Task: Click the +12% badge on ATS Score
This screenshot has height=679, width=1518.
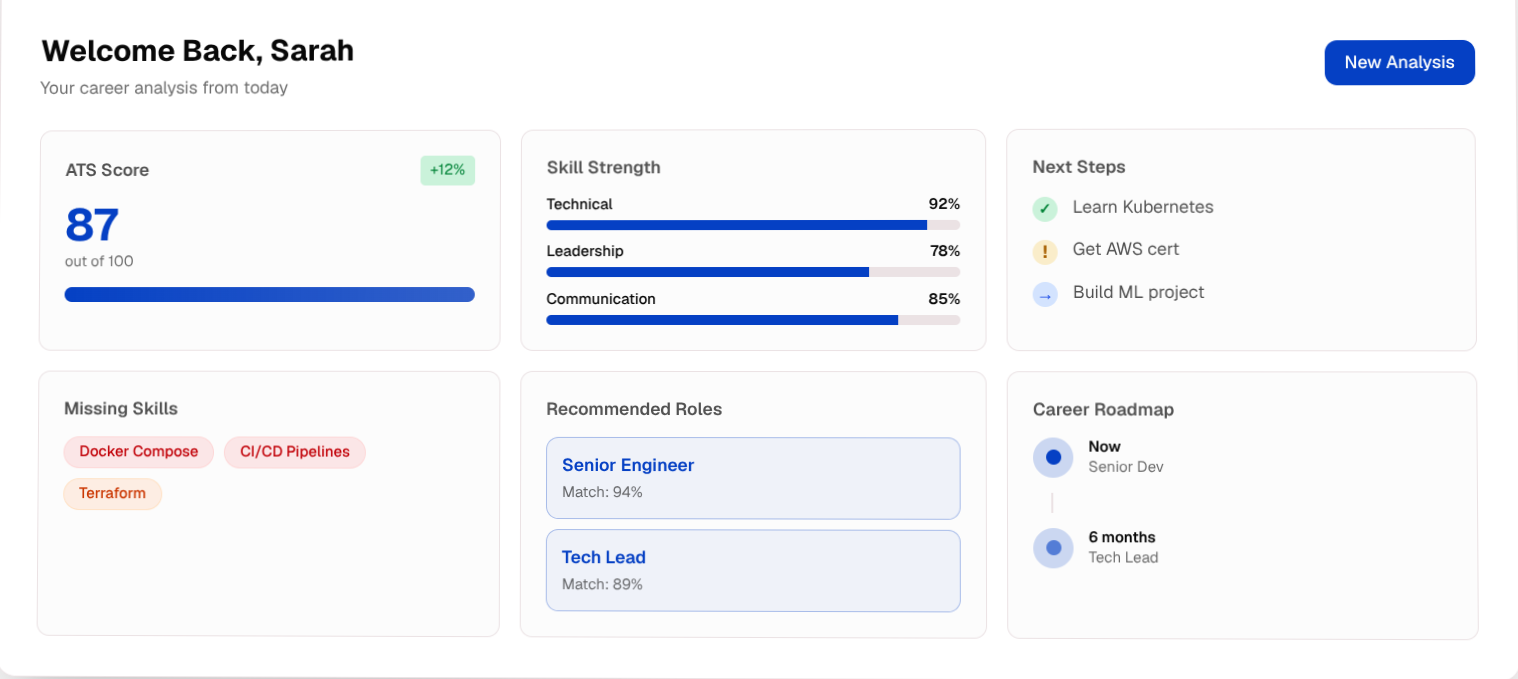Action: (x=447, y=170)
